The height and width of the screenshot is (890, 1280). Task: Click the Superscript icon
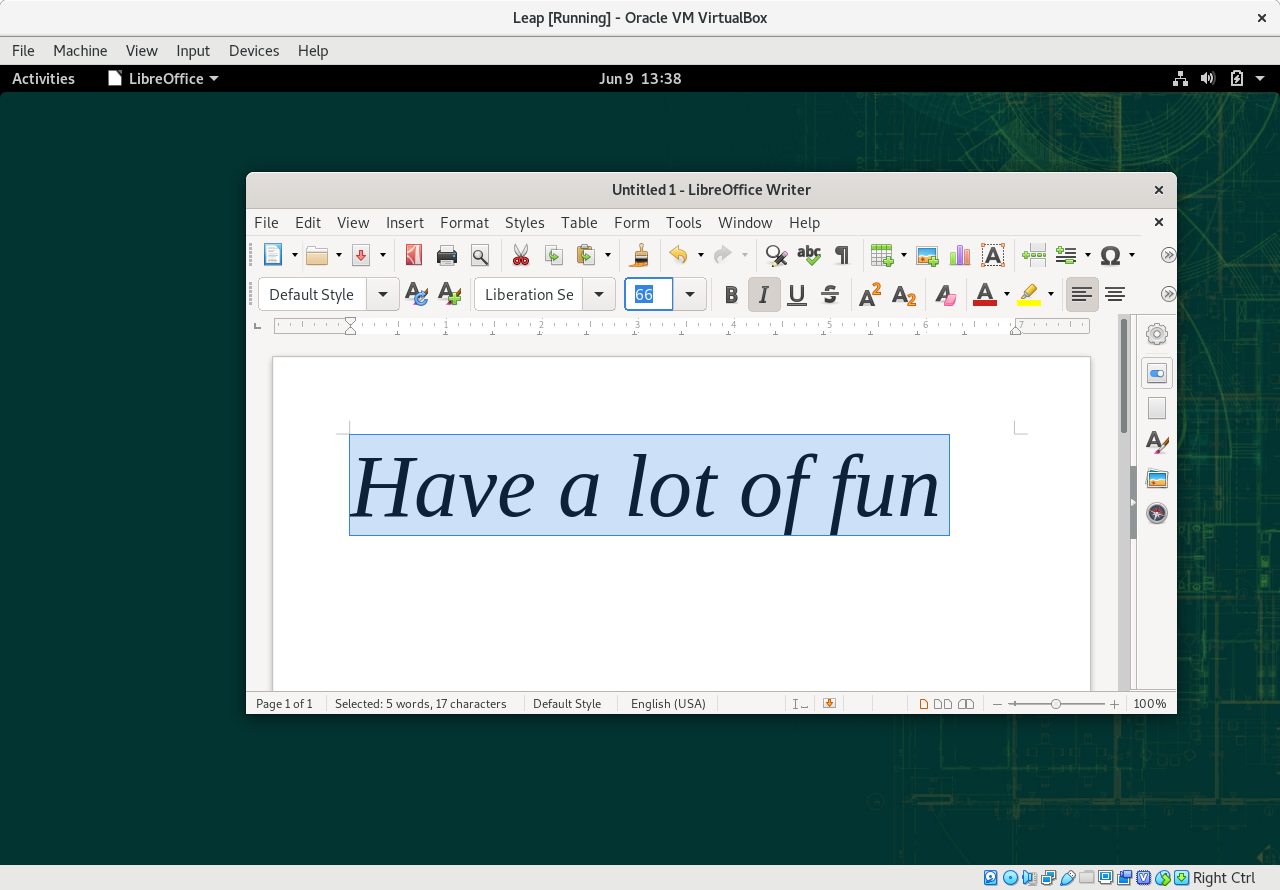tap(870, 295)
